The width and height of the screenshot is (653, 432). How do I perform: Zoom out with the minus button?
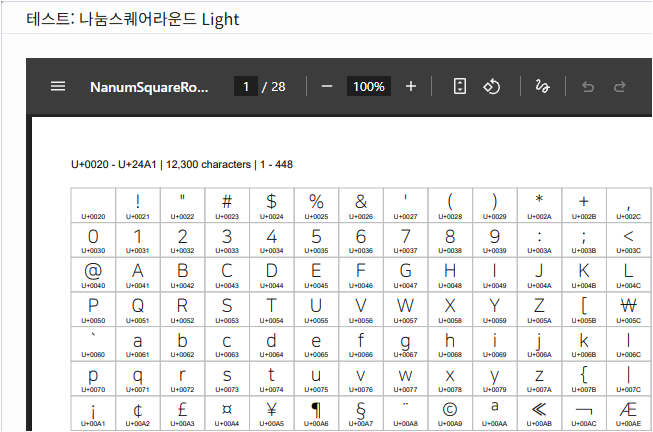tap(327, 87)
